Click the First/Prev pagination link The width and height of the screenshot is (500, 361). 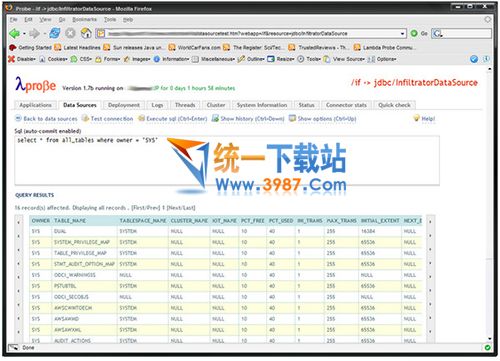click(x=146, y=208)
